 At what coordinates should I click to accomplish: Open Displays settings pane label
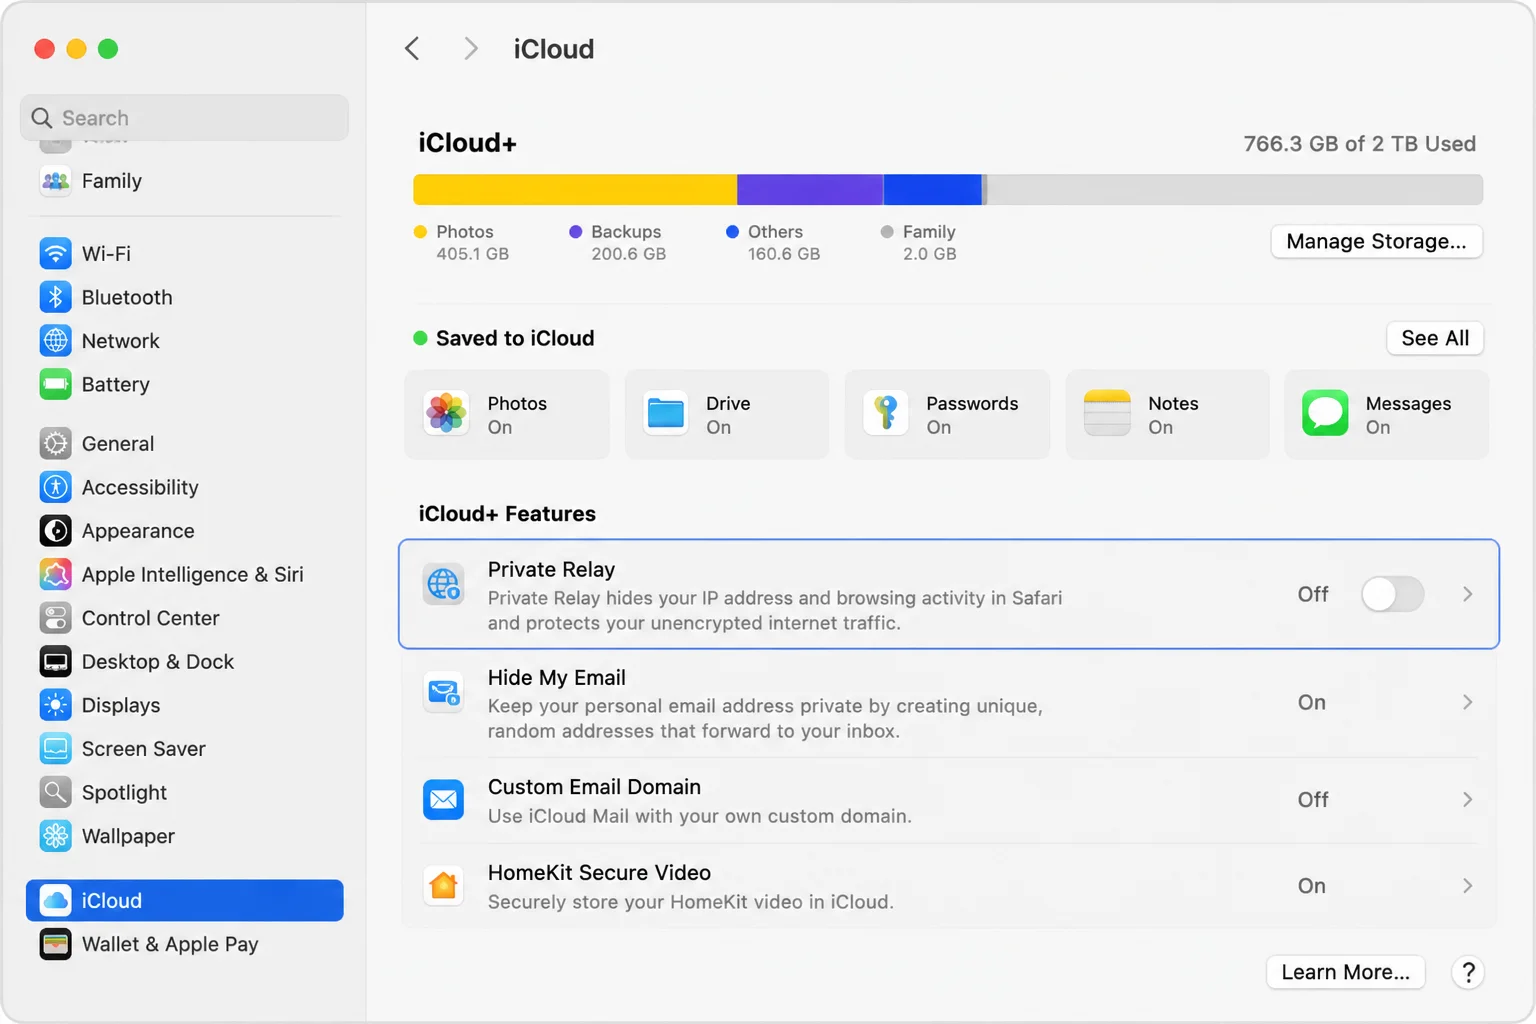121,705
